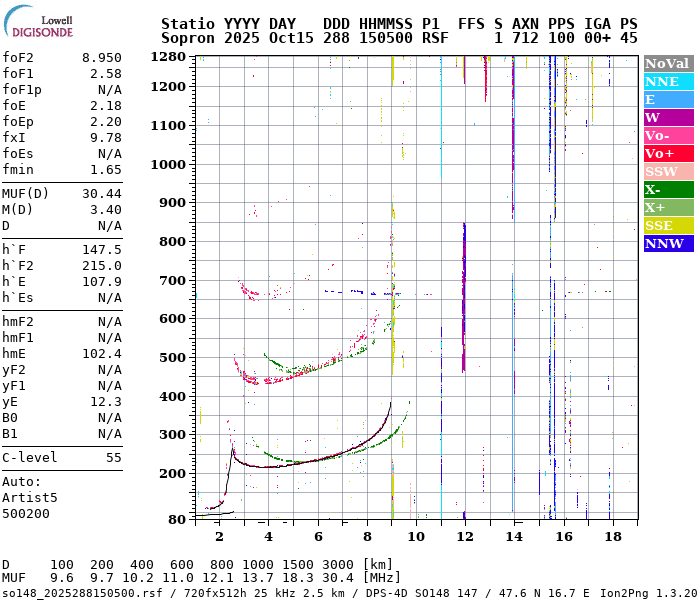Click the SSW legend entry
700x600 pixels.
[667, 171]
